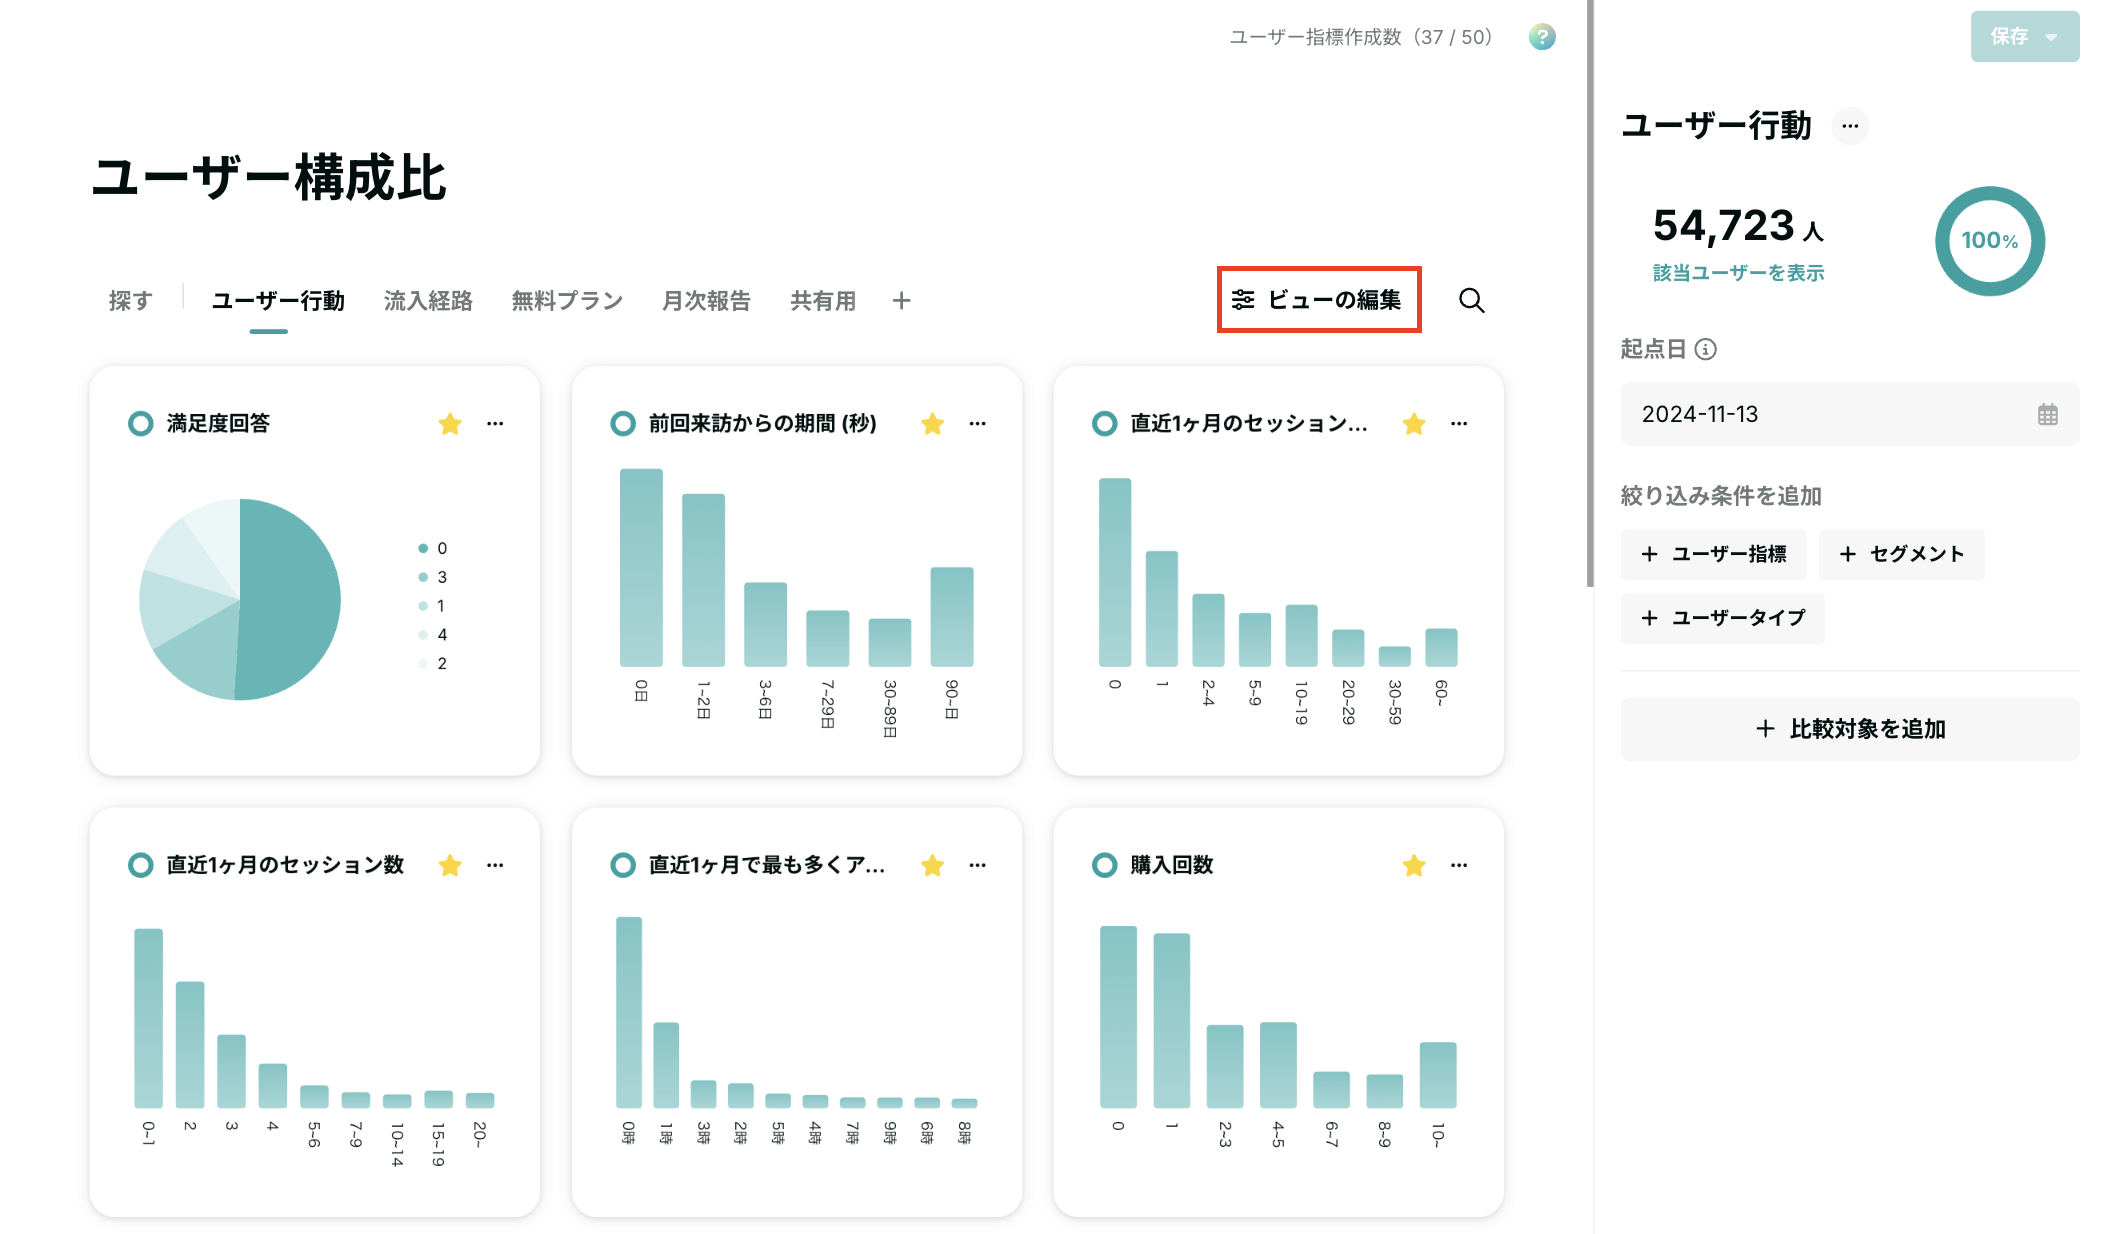Add a ユーザータイプ filter condition

pyautogui.click(x=1722, y=618)
